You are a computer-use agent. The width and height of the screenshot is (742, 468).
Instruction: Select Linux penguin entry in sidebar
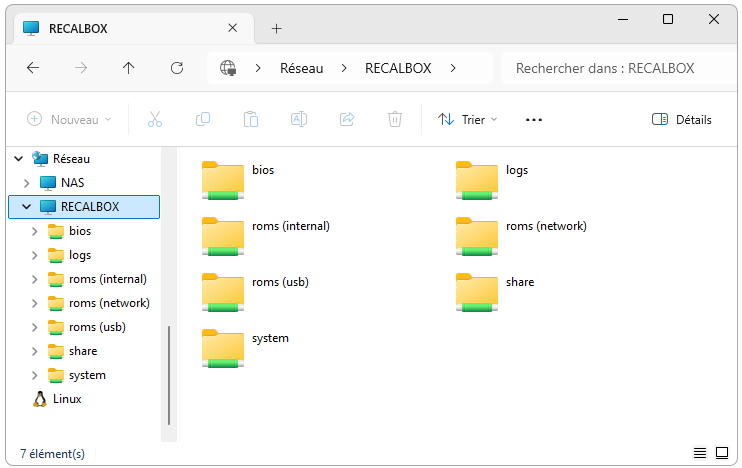(57, 399)
